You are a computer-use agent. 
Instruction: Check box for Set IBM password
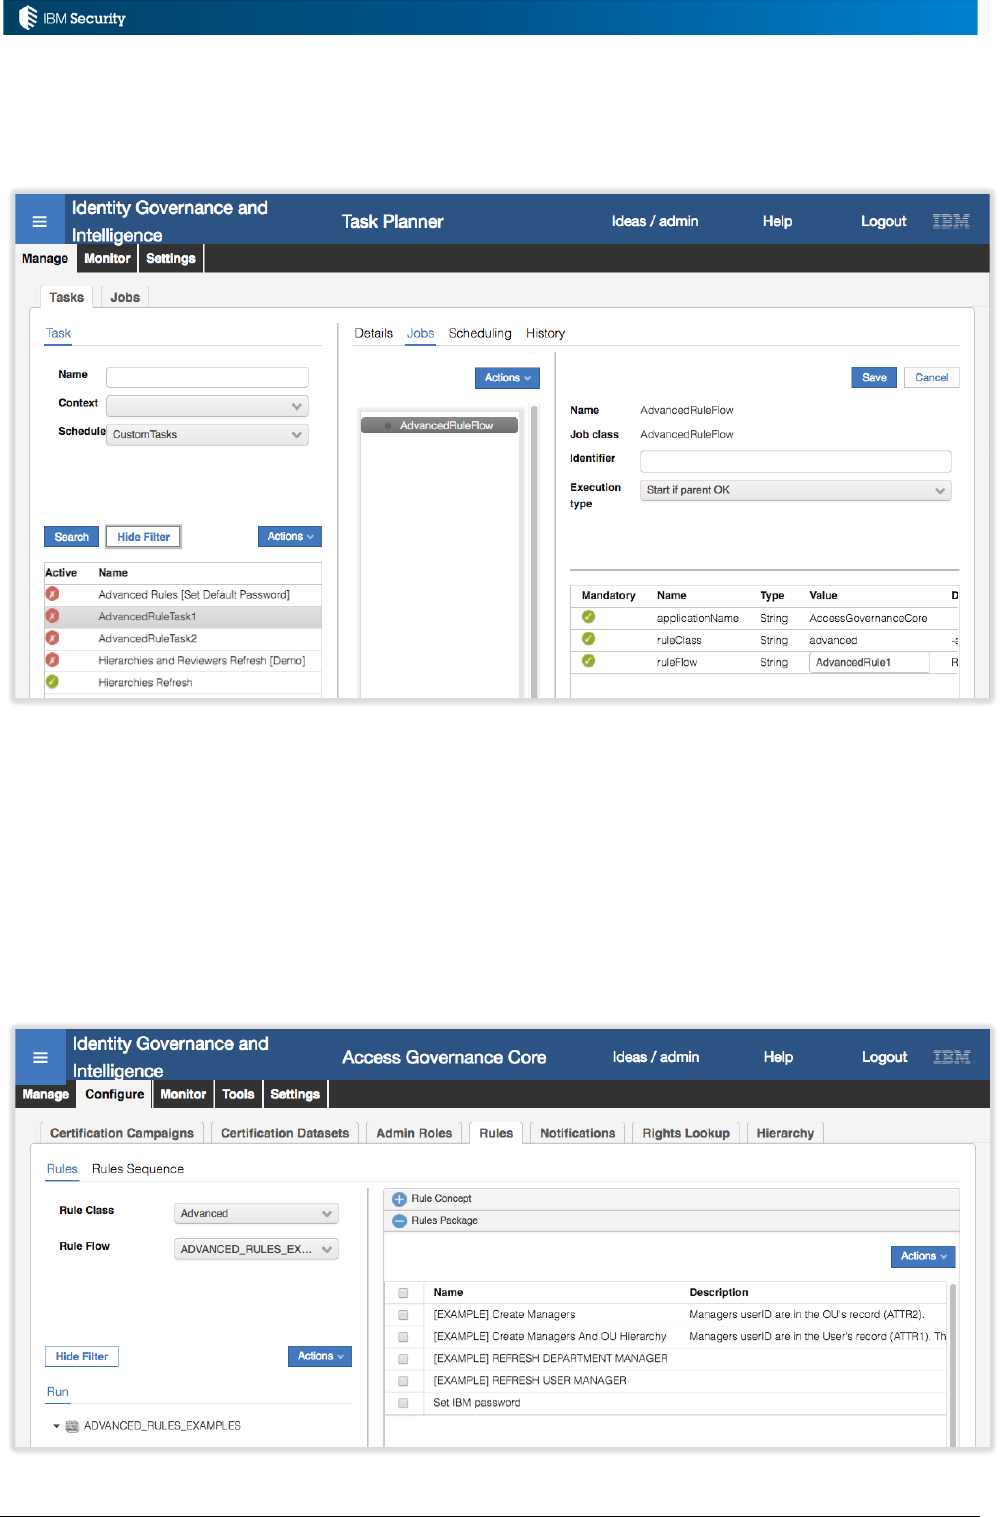pyautogui.click(x=403, y=1403)
